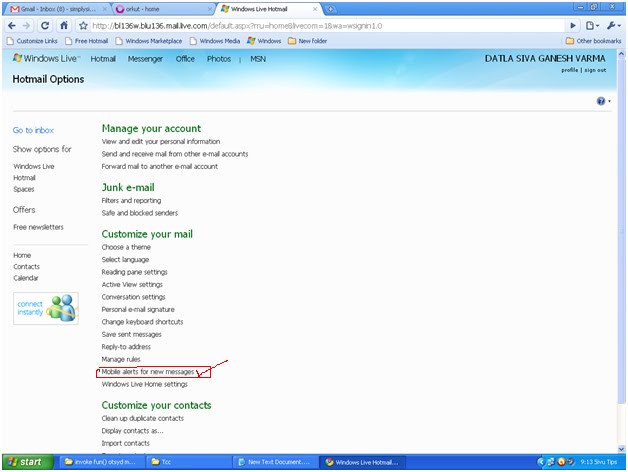Click the address bar URL field
The width and height of the screenshot is (628, 472).
click(x=326, y=26)
